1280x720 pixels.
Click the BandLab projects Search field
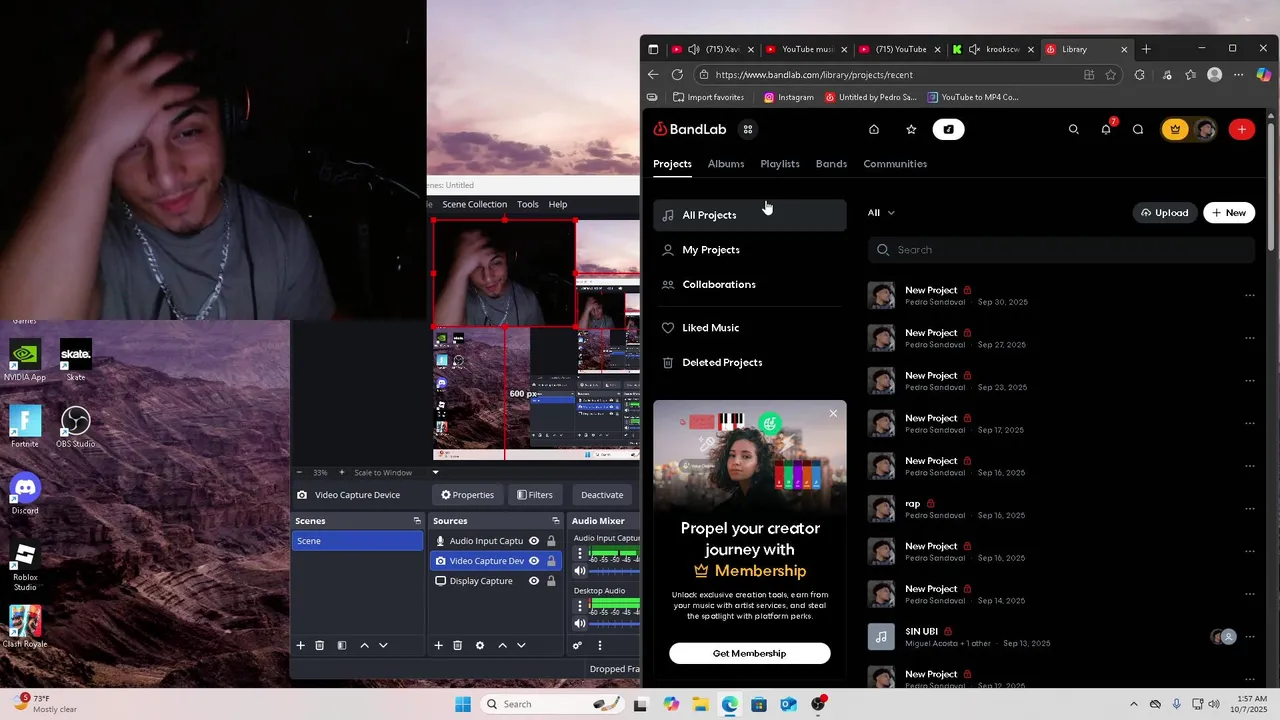pyautogui.click(x=1061, y=250)
